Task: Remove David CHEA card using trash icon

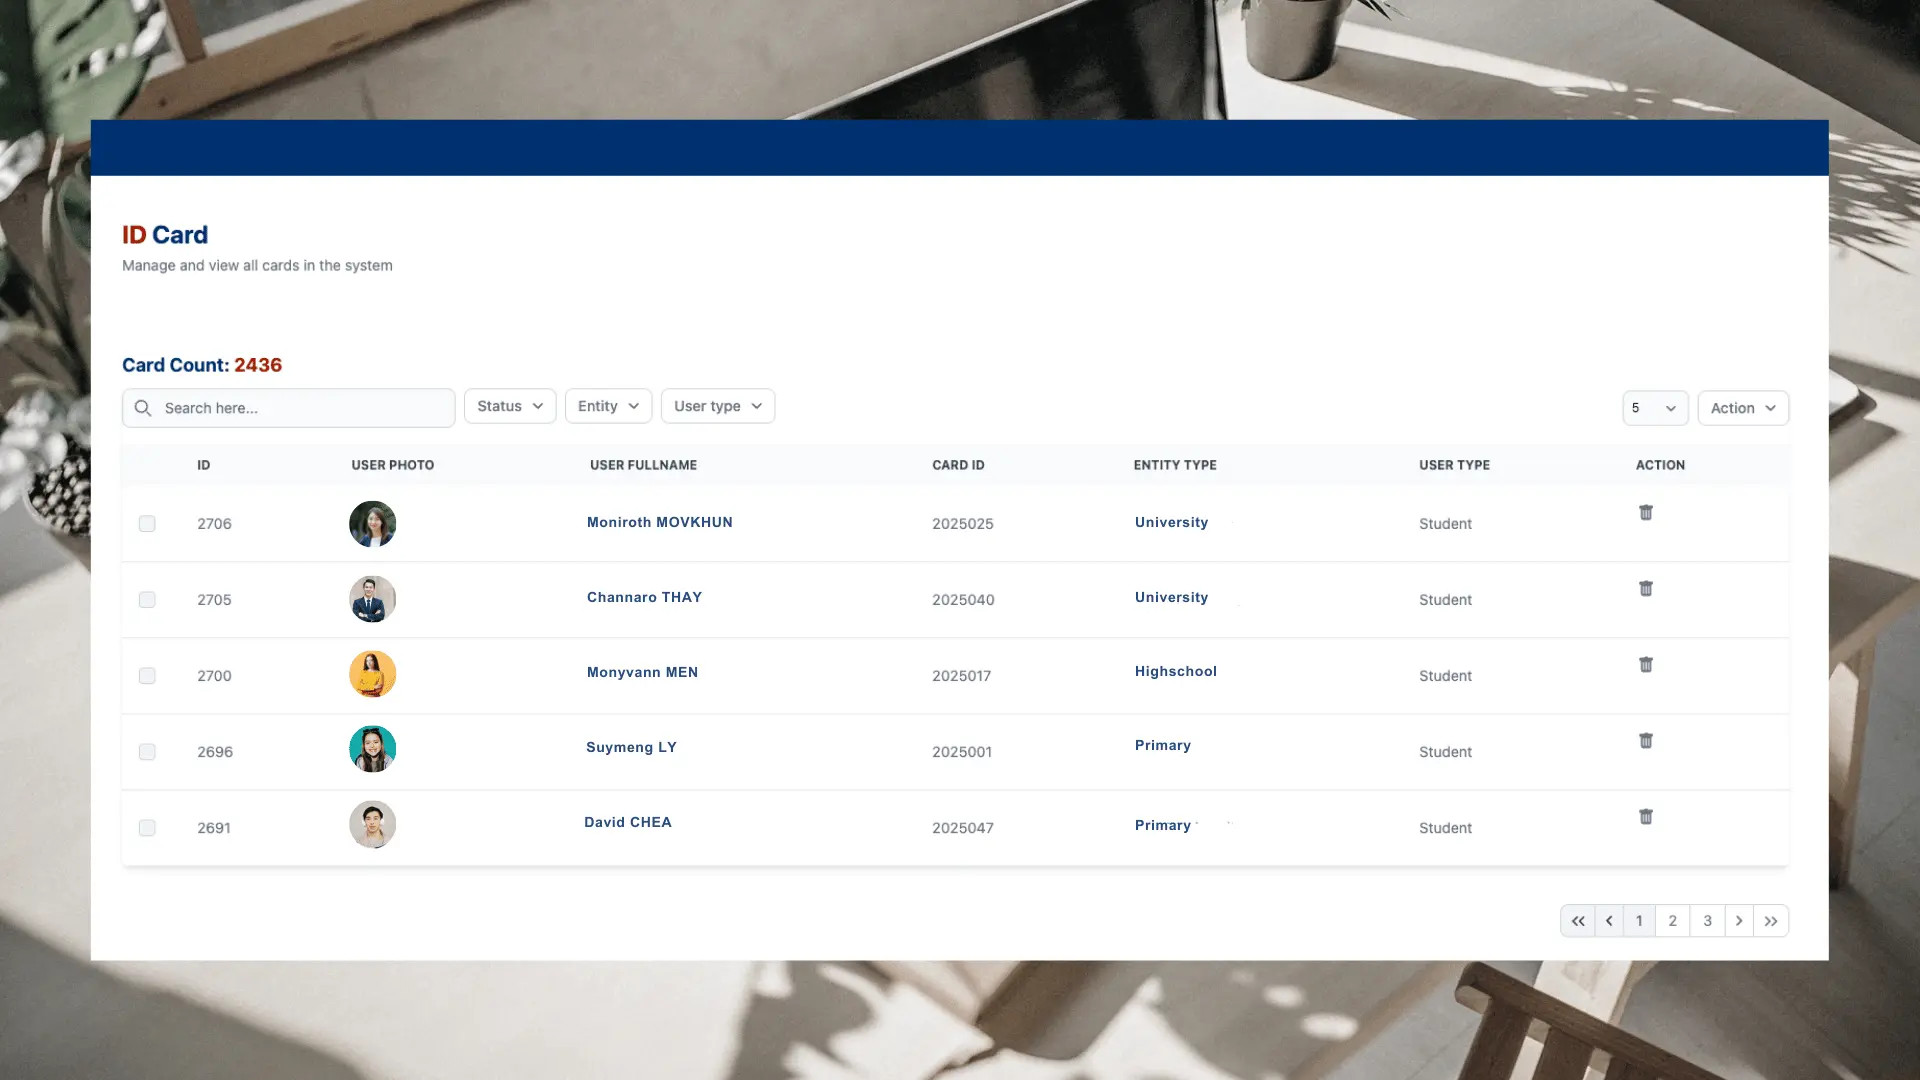Action: point(1645,817)
